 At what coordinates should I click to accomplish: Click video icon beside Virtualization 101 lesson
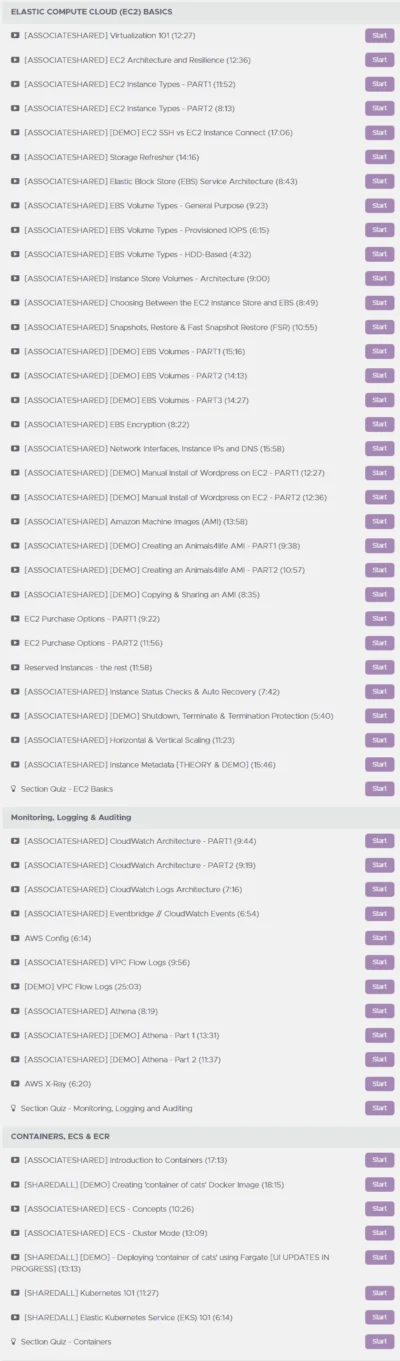(15, 35)
